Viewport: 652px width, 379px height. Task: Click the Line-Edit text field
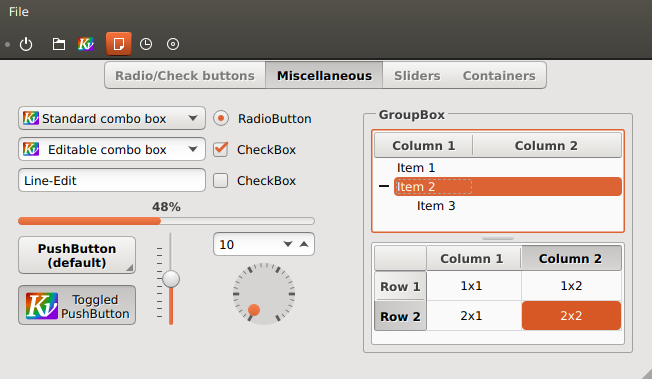(x=112, y=181)
